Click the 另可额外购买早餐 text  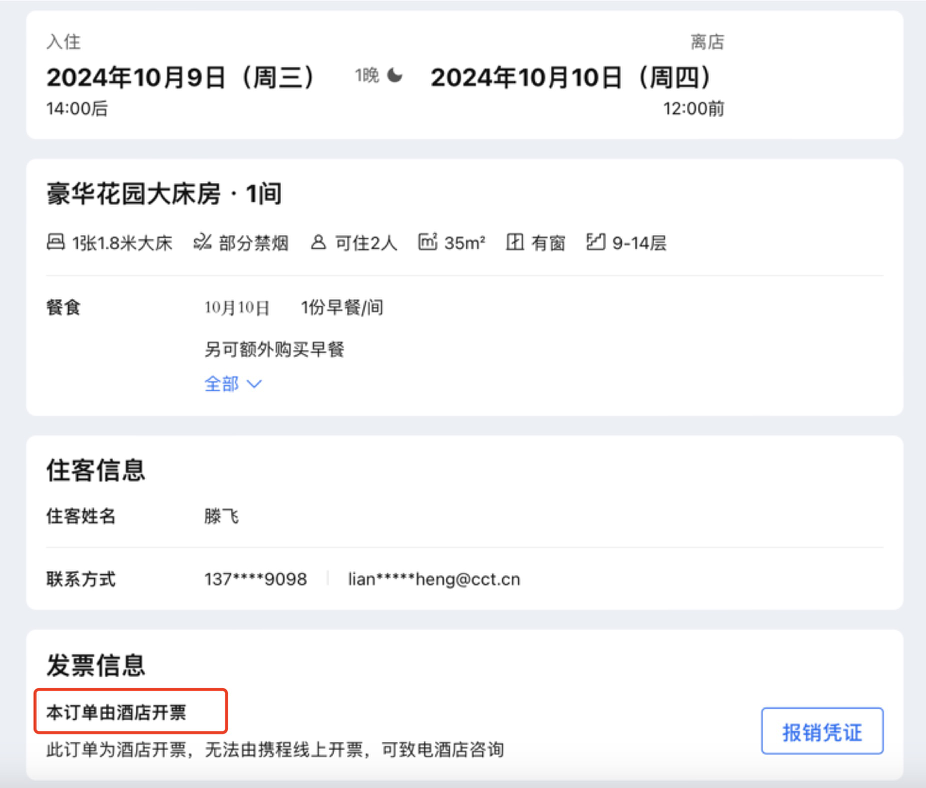[x=275, y=349]
